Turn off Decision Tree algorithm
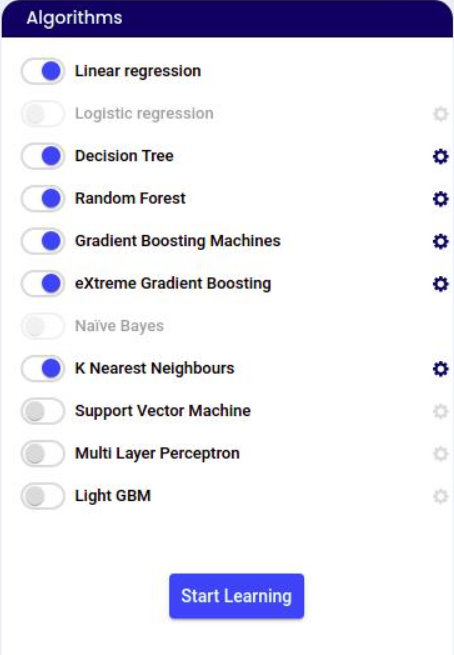 [x=43, y=156]
